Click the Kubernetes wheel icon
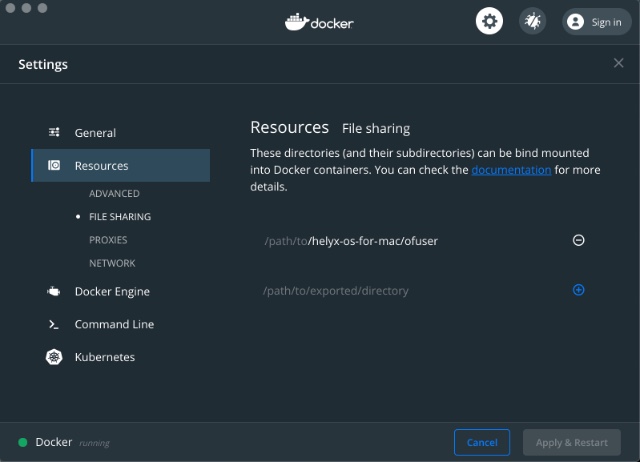The width and height of the screenshot is (640, 462). click(54, 357)
